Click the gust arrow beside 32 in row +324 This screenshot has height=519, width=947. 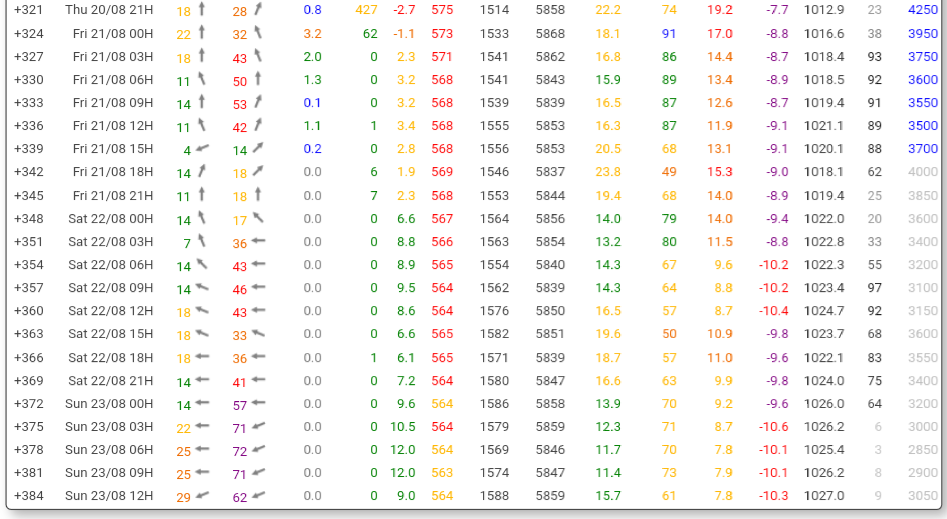(258, 33)
